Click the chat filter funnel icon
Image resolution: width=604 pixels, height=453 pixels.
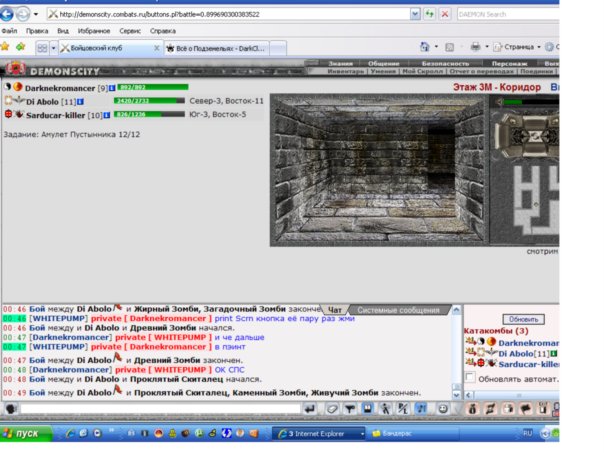point(349,409)
